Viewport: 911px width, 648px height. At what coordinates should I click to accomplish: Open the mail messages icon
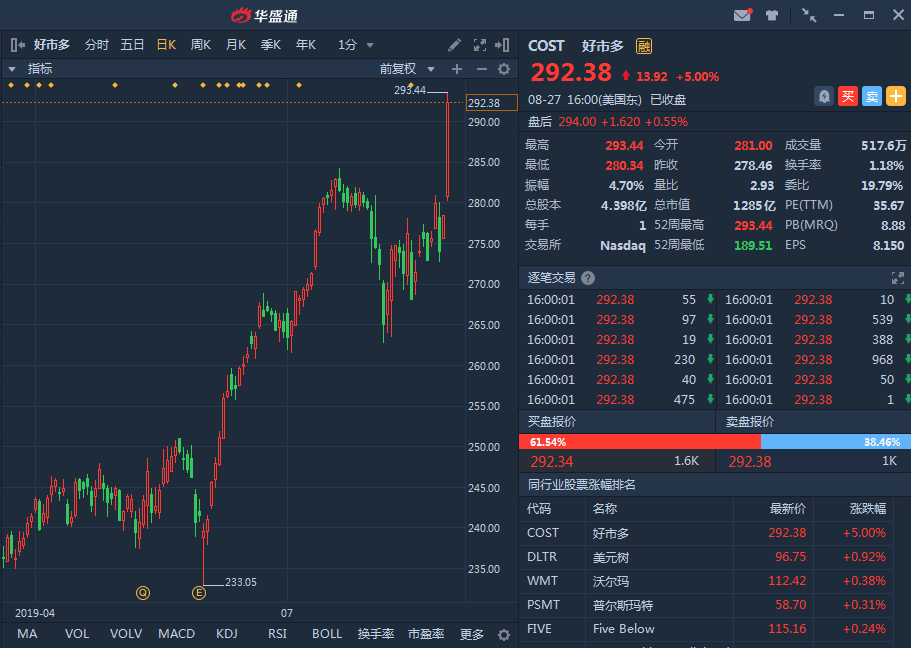point(742,15)
